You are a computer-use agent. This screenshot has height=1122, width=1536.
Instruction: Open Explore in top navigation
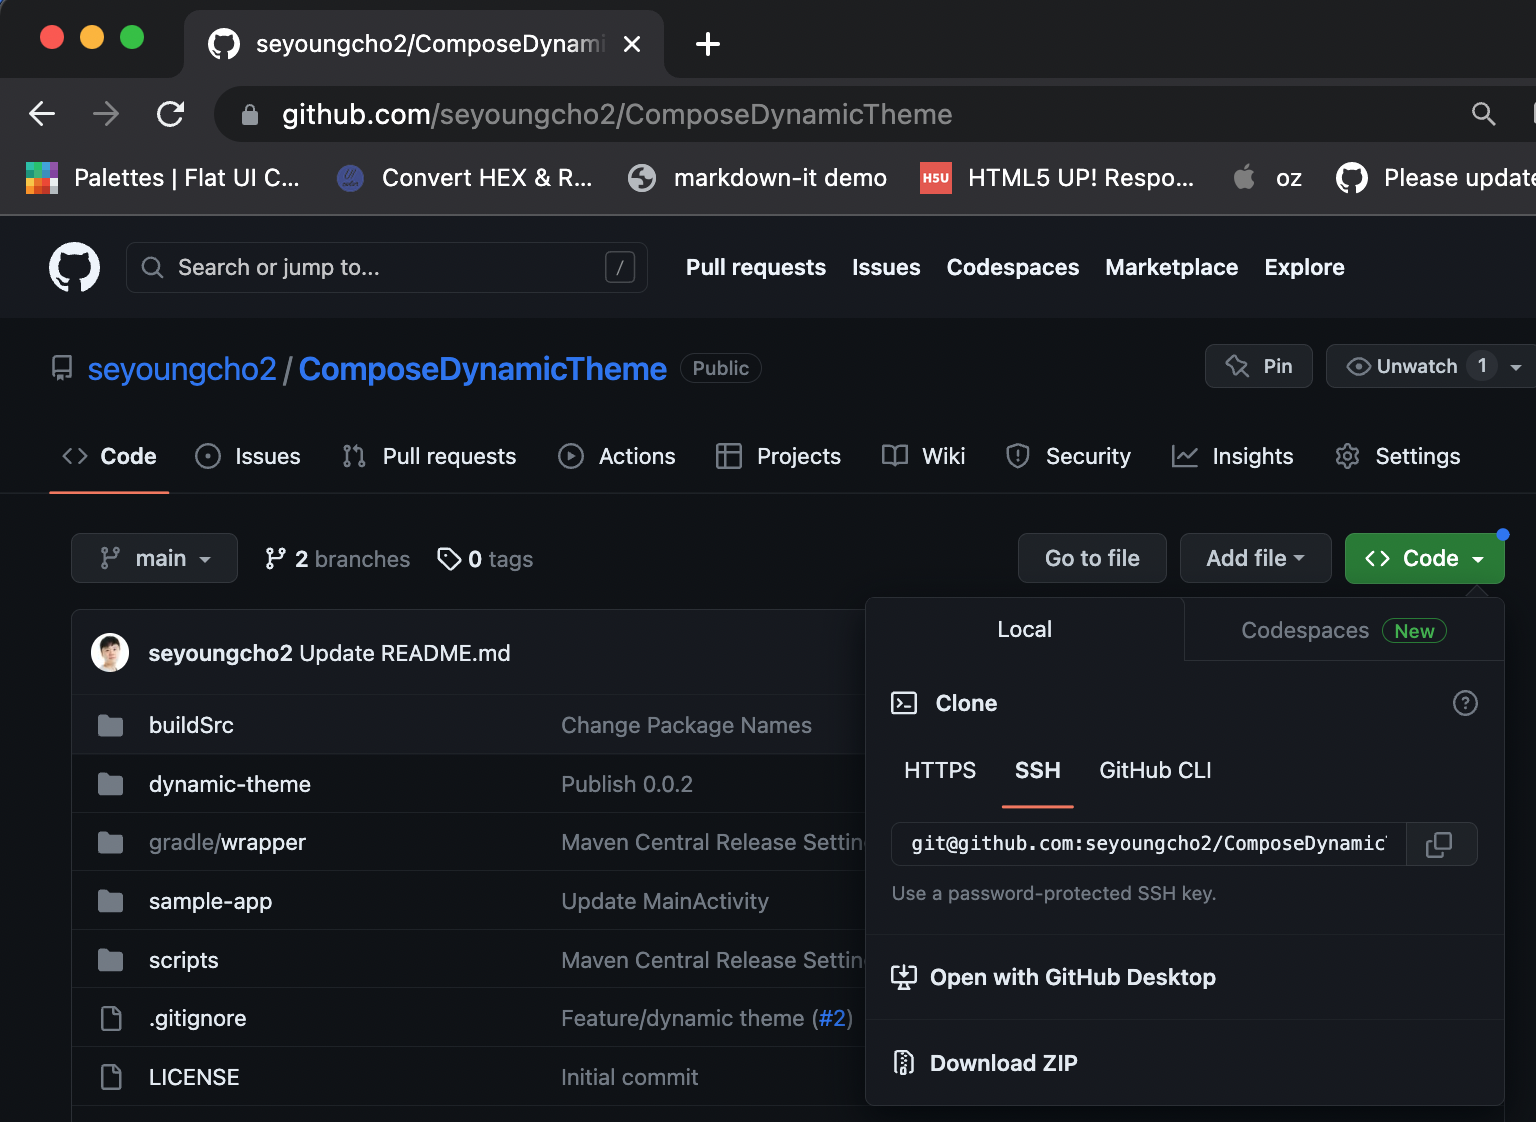click(x=1304, y=267)
